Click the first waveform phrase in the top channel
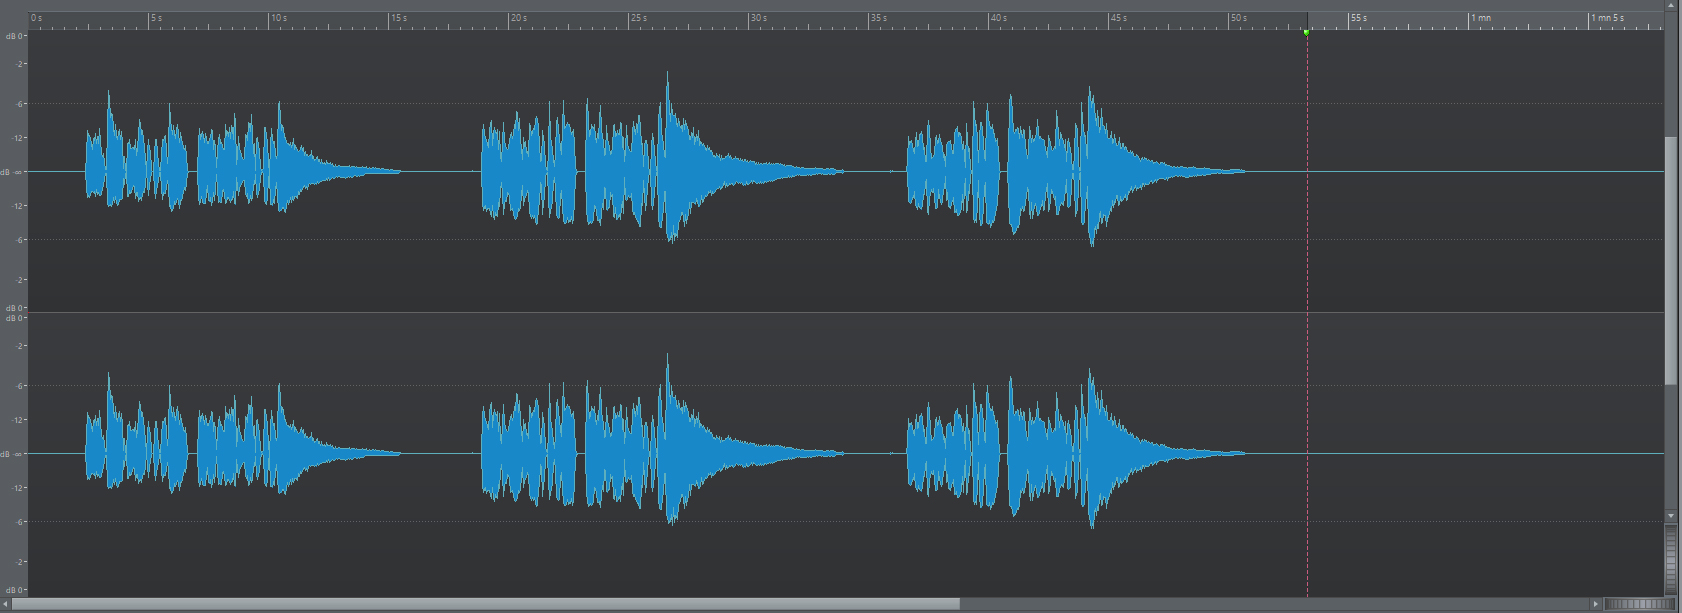Image resolution: width=1682 pixels, height=613 pixels. [240, 170]
